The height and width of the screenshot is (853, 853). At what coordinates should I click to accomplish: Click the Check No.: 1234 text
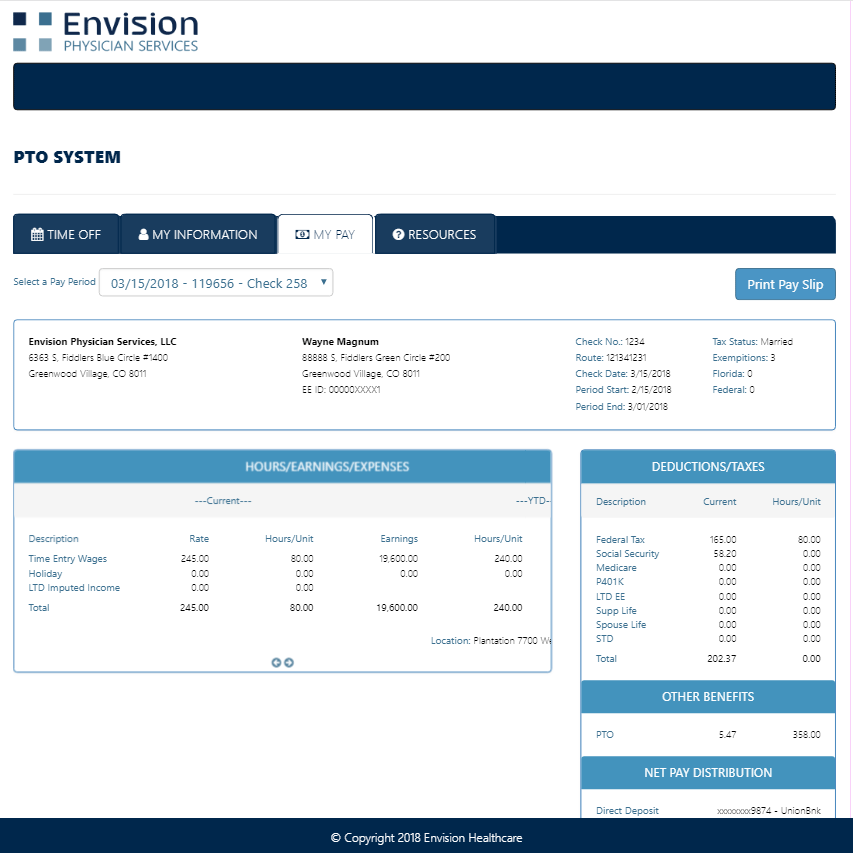(x=610, y=342)
